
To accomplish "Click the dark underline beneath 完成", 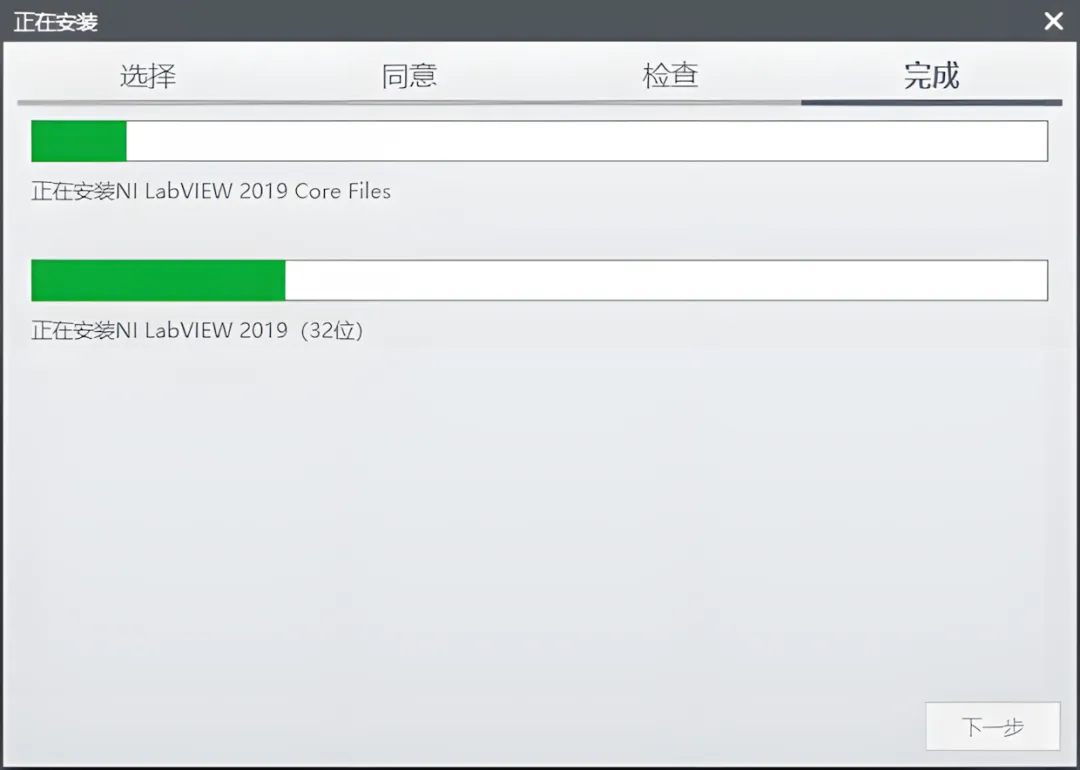I will (x=931, y=103).
